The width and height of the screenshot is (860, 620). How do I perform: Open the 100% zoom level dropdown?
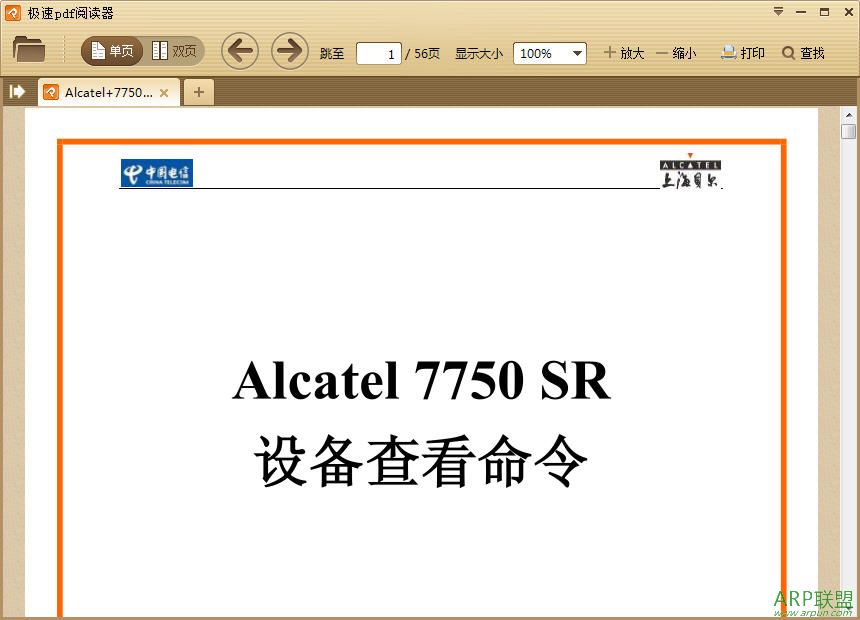(576, 53)
